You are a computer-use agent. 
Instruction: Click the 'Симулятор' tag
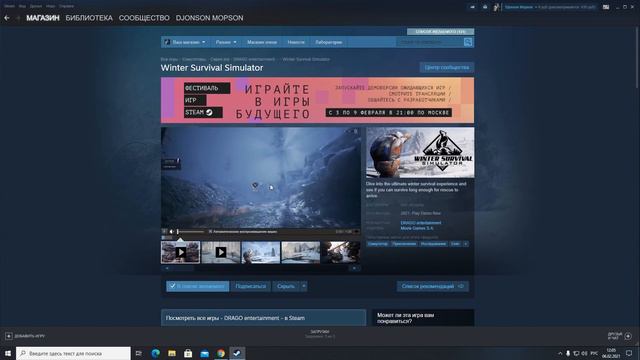click(378, 244)
